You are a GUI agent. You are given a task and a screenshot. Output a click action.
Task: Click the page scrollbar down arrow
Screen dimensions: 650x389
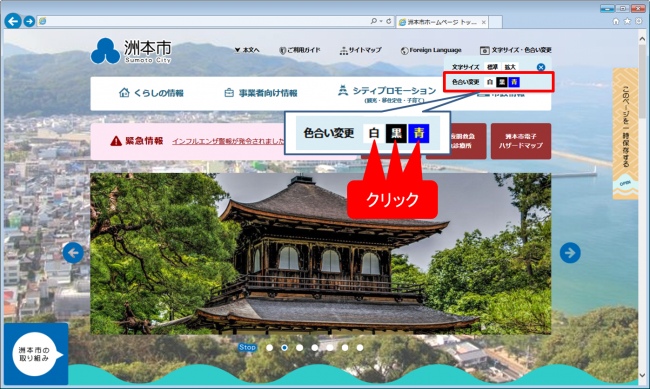pos(642,375)
